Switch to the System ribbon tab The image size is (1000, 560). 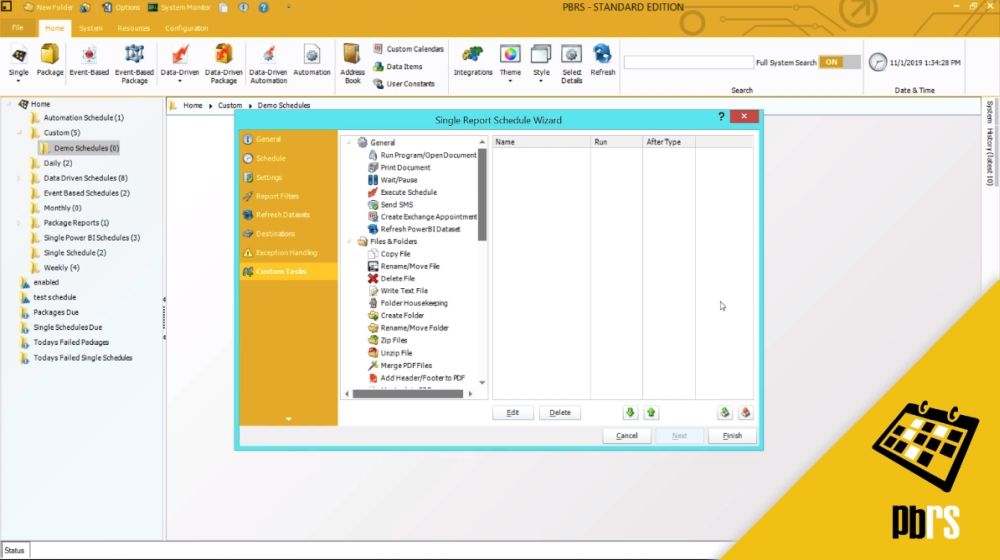91,28
